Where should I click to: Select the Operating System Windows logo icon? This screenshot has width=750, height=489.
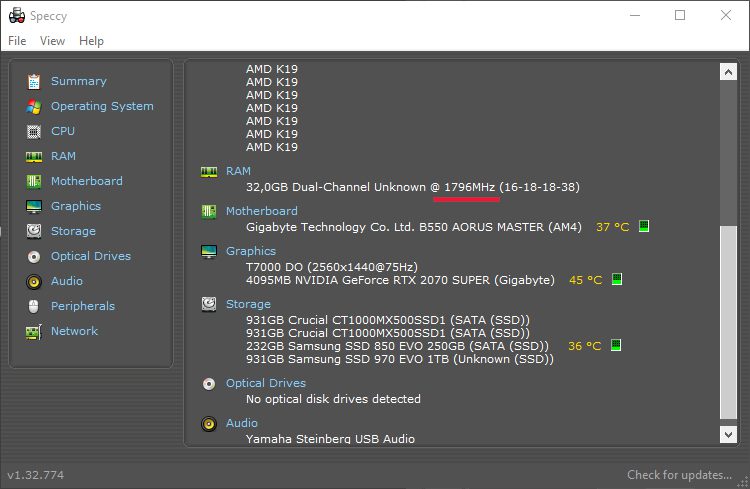(x=34, y=106)
